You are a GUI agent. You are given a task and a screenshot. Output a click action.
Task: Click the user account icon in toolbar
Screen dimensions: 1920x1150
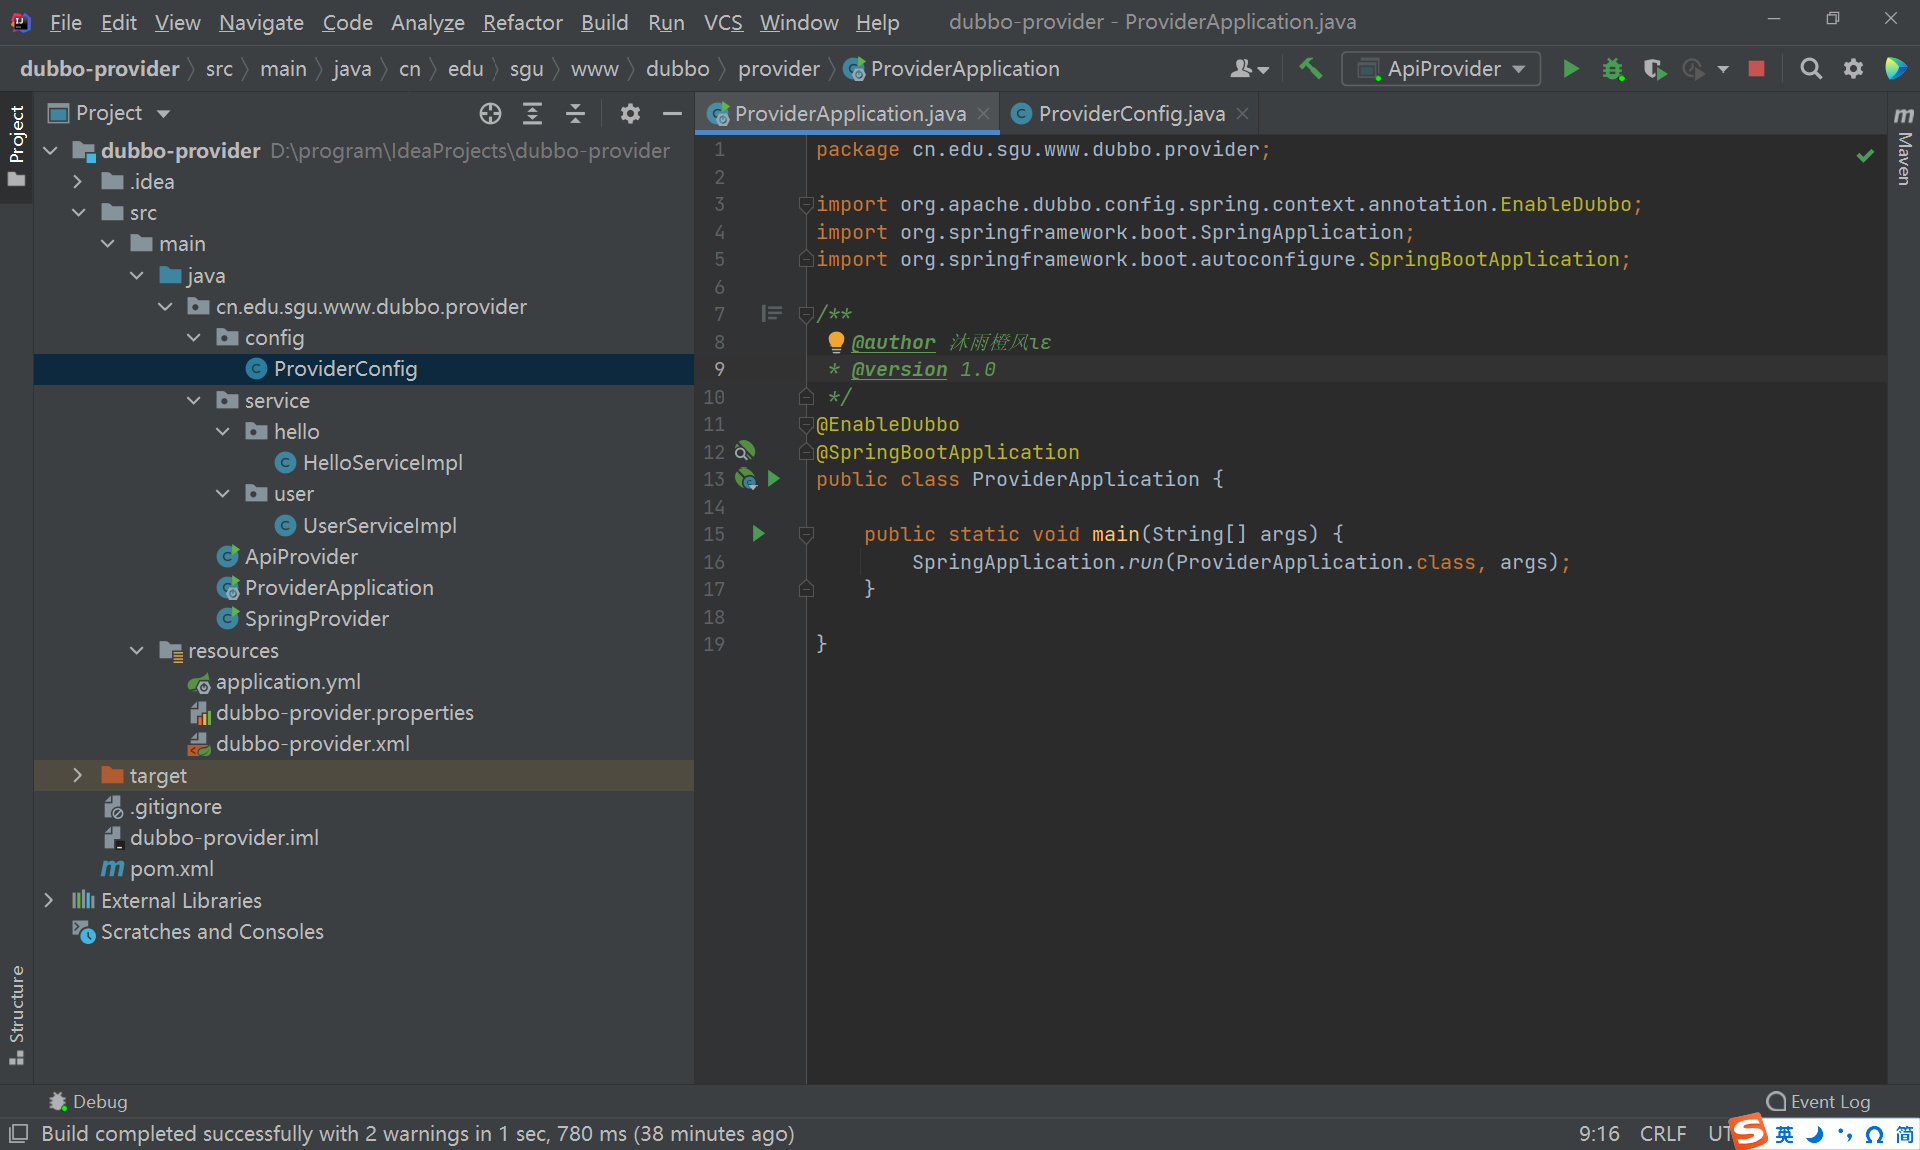coord(1248,68)
